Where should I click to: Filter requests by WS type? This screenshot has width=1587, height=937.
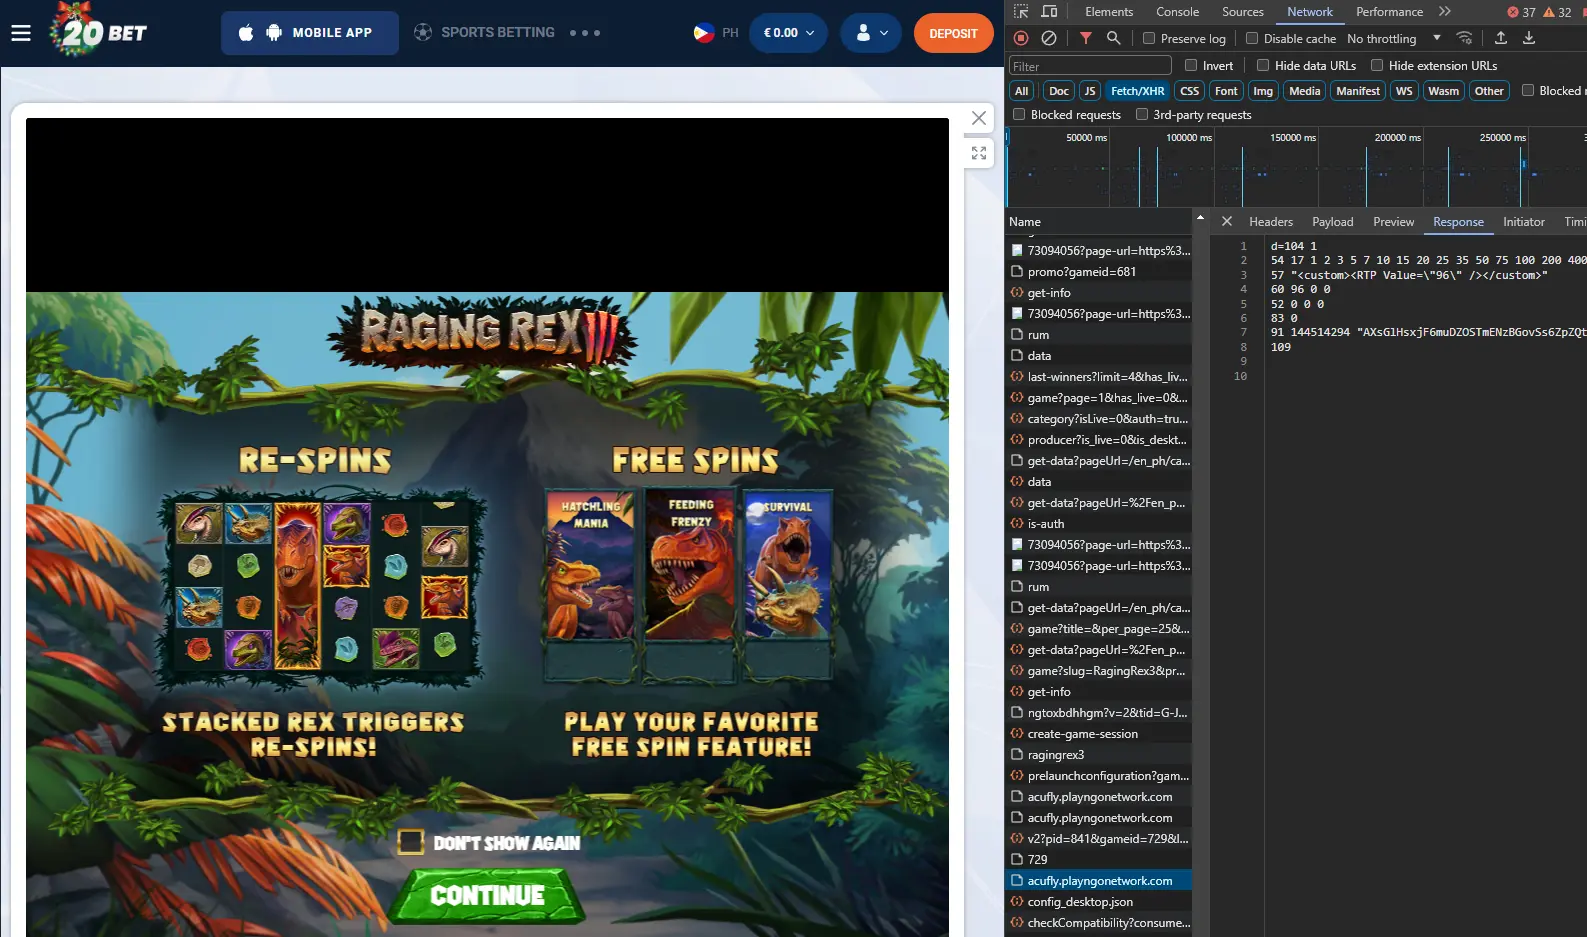coord(1404,91)
